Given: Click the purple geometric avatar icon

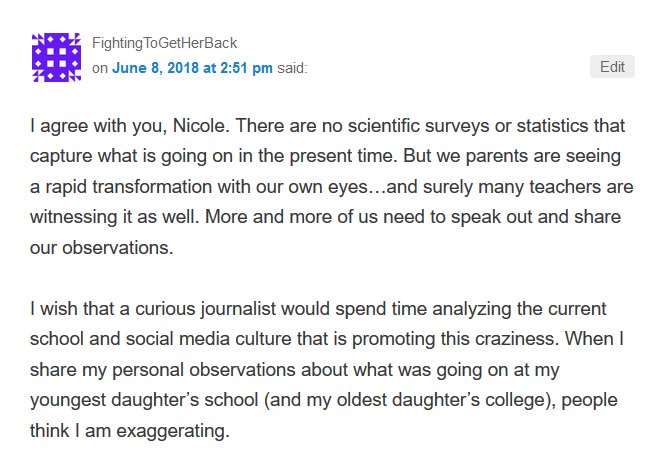Looking at the screenshot, I should 57,57.
